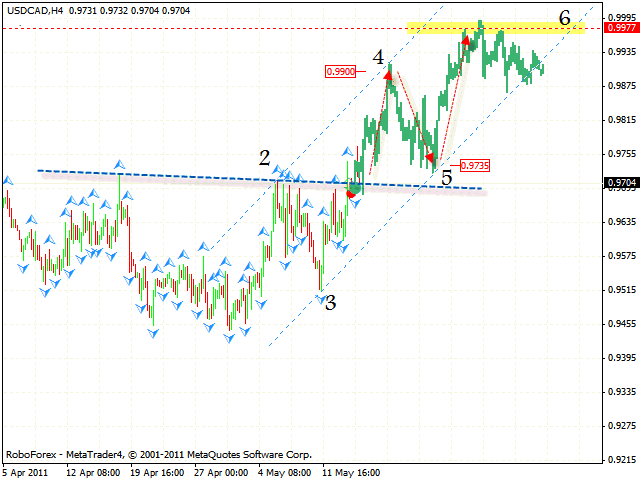Click the red arrow at the neckline breakout
The width and height of the screenshot is (640, 480).
click(350, 193)
